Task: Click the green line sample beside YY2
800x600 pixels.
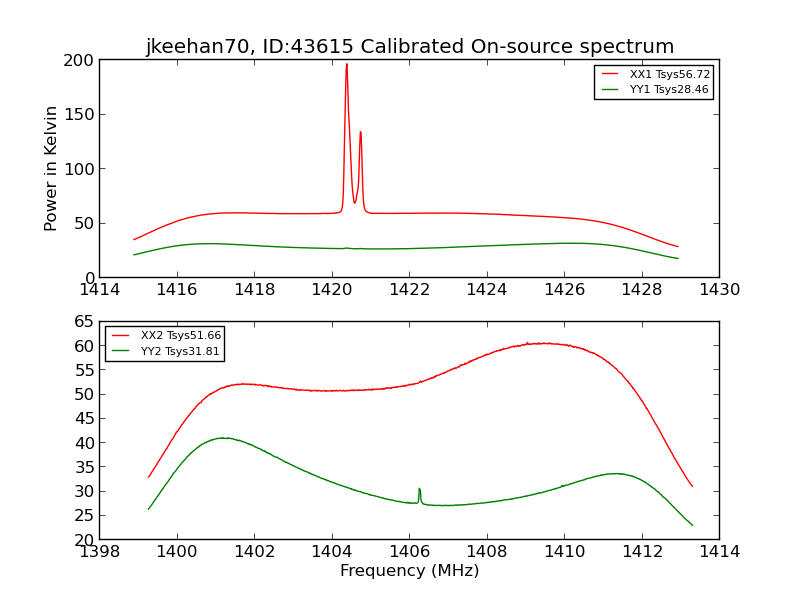Action: pyautogui.click(x=122, y=351)
